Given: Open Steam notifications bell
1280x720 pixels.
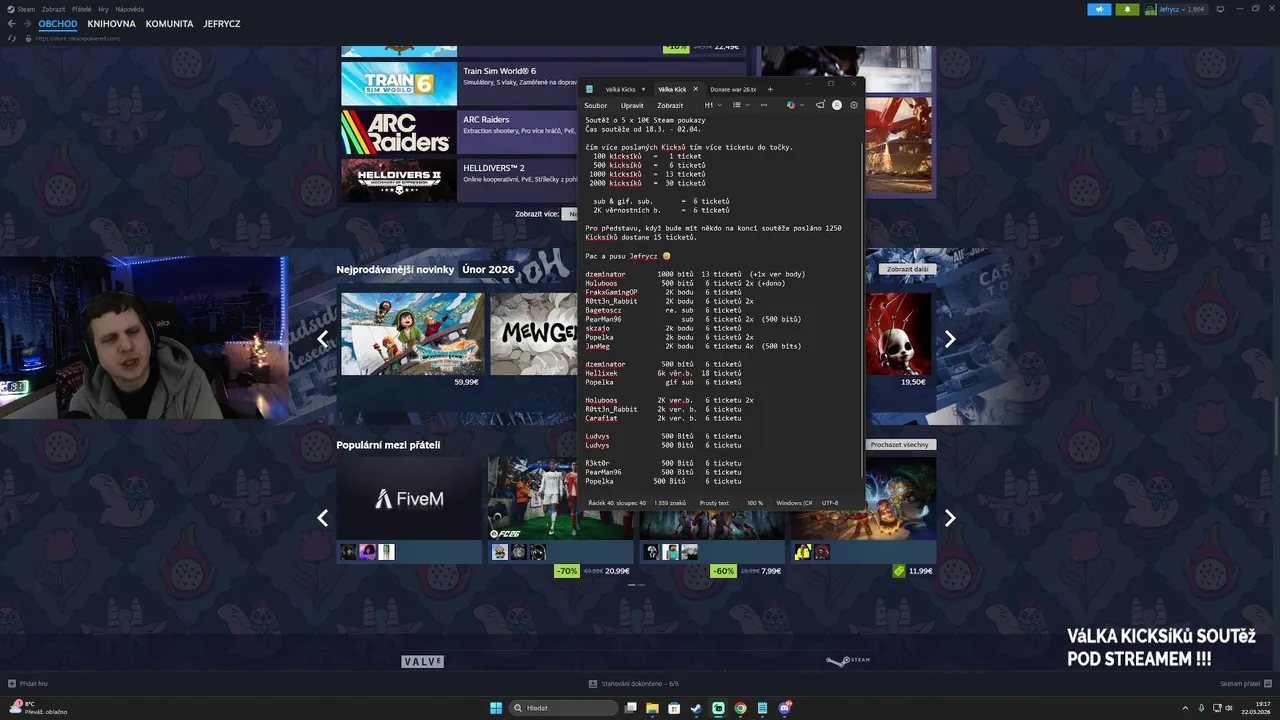Looking at the screenshot, I should 1127,9.
